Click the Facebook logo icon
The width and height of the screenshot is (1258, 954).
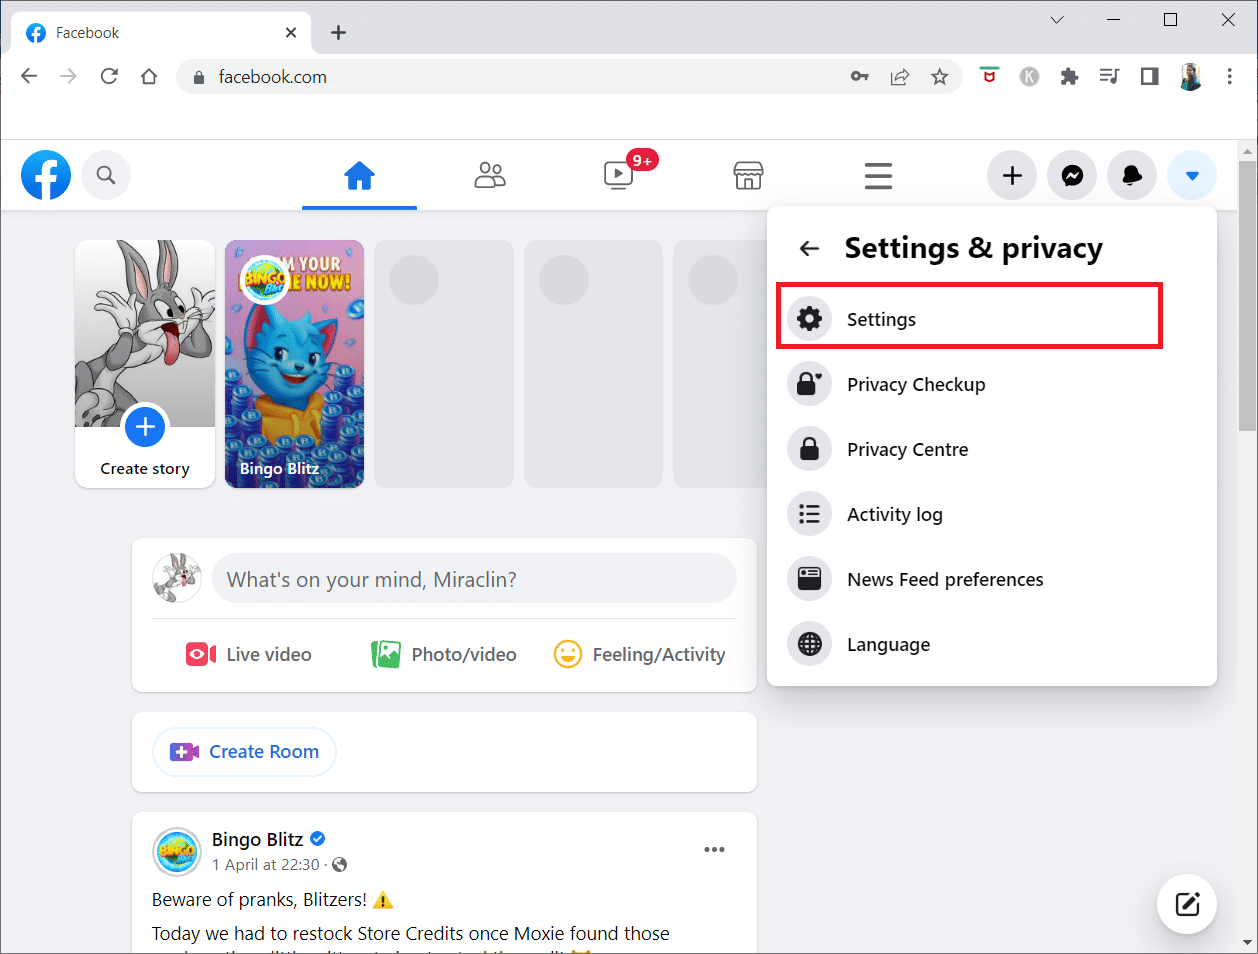click(x=46, y=175)
